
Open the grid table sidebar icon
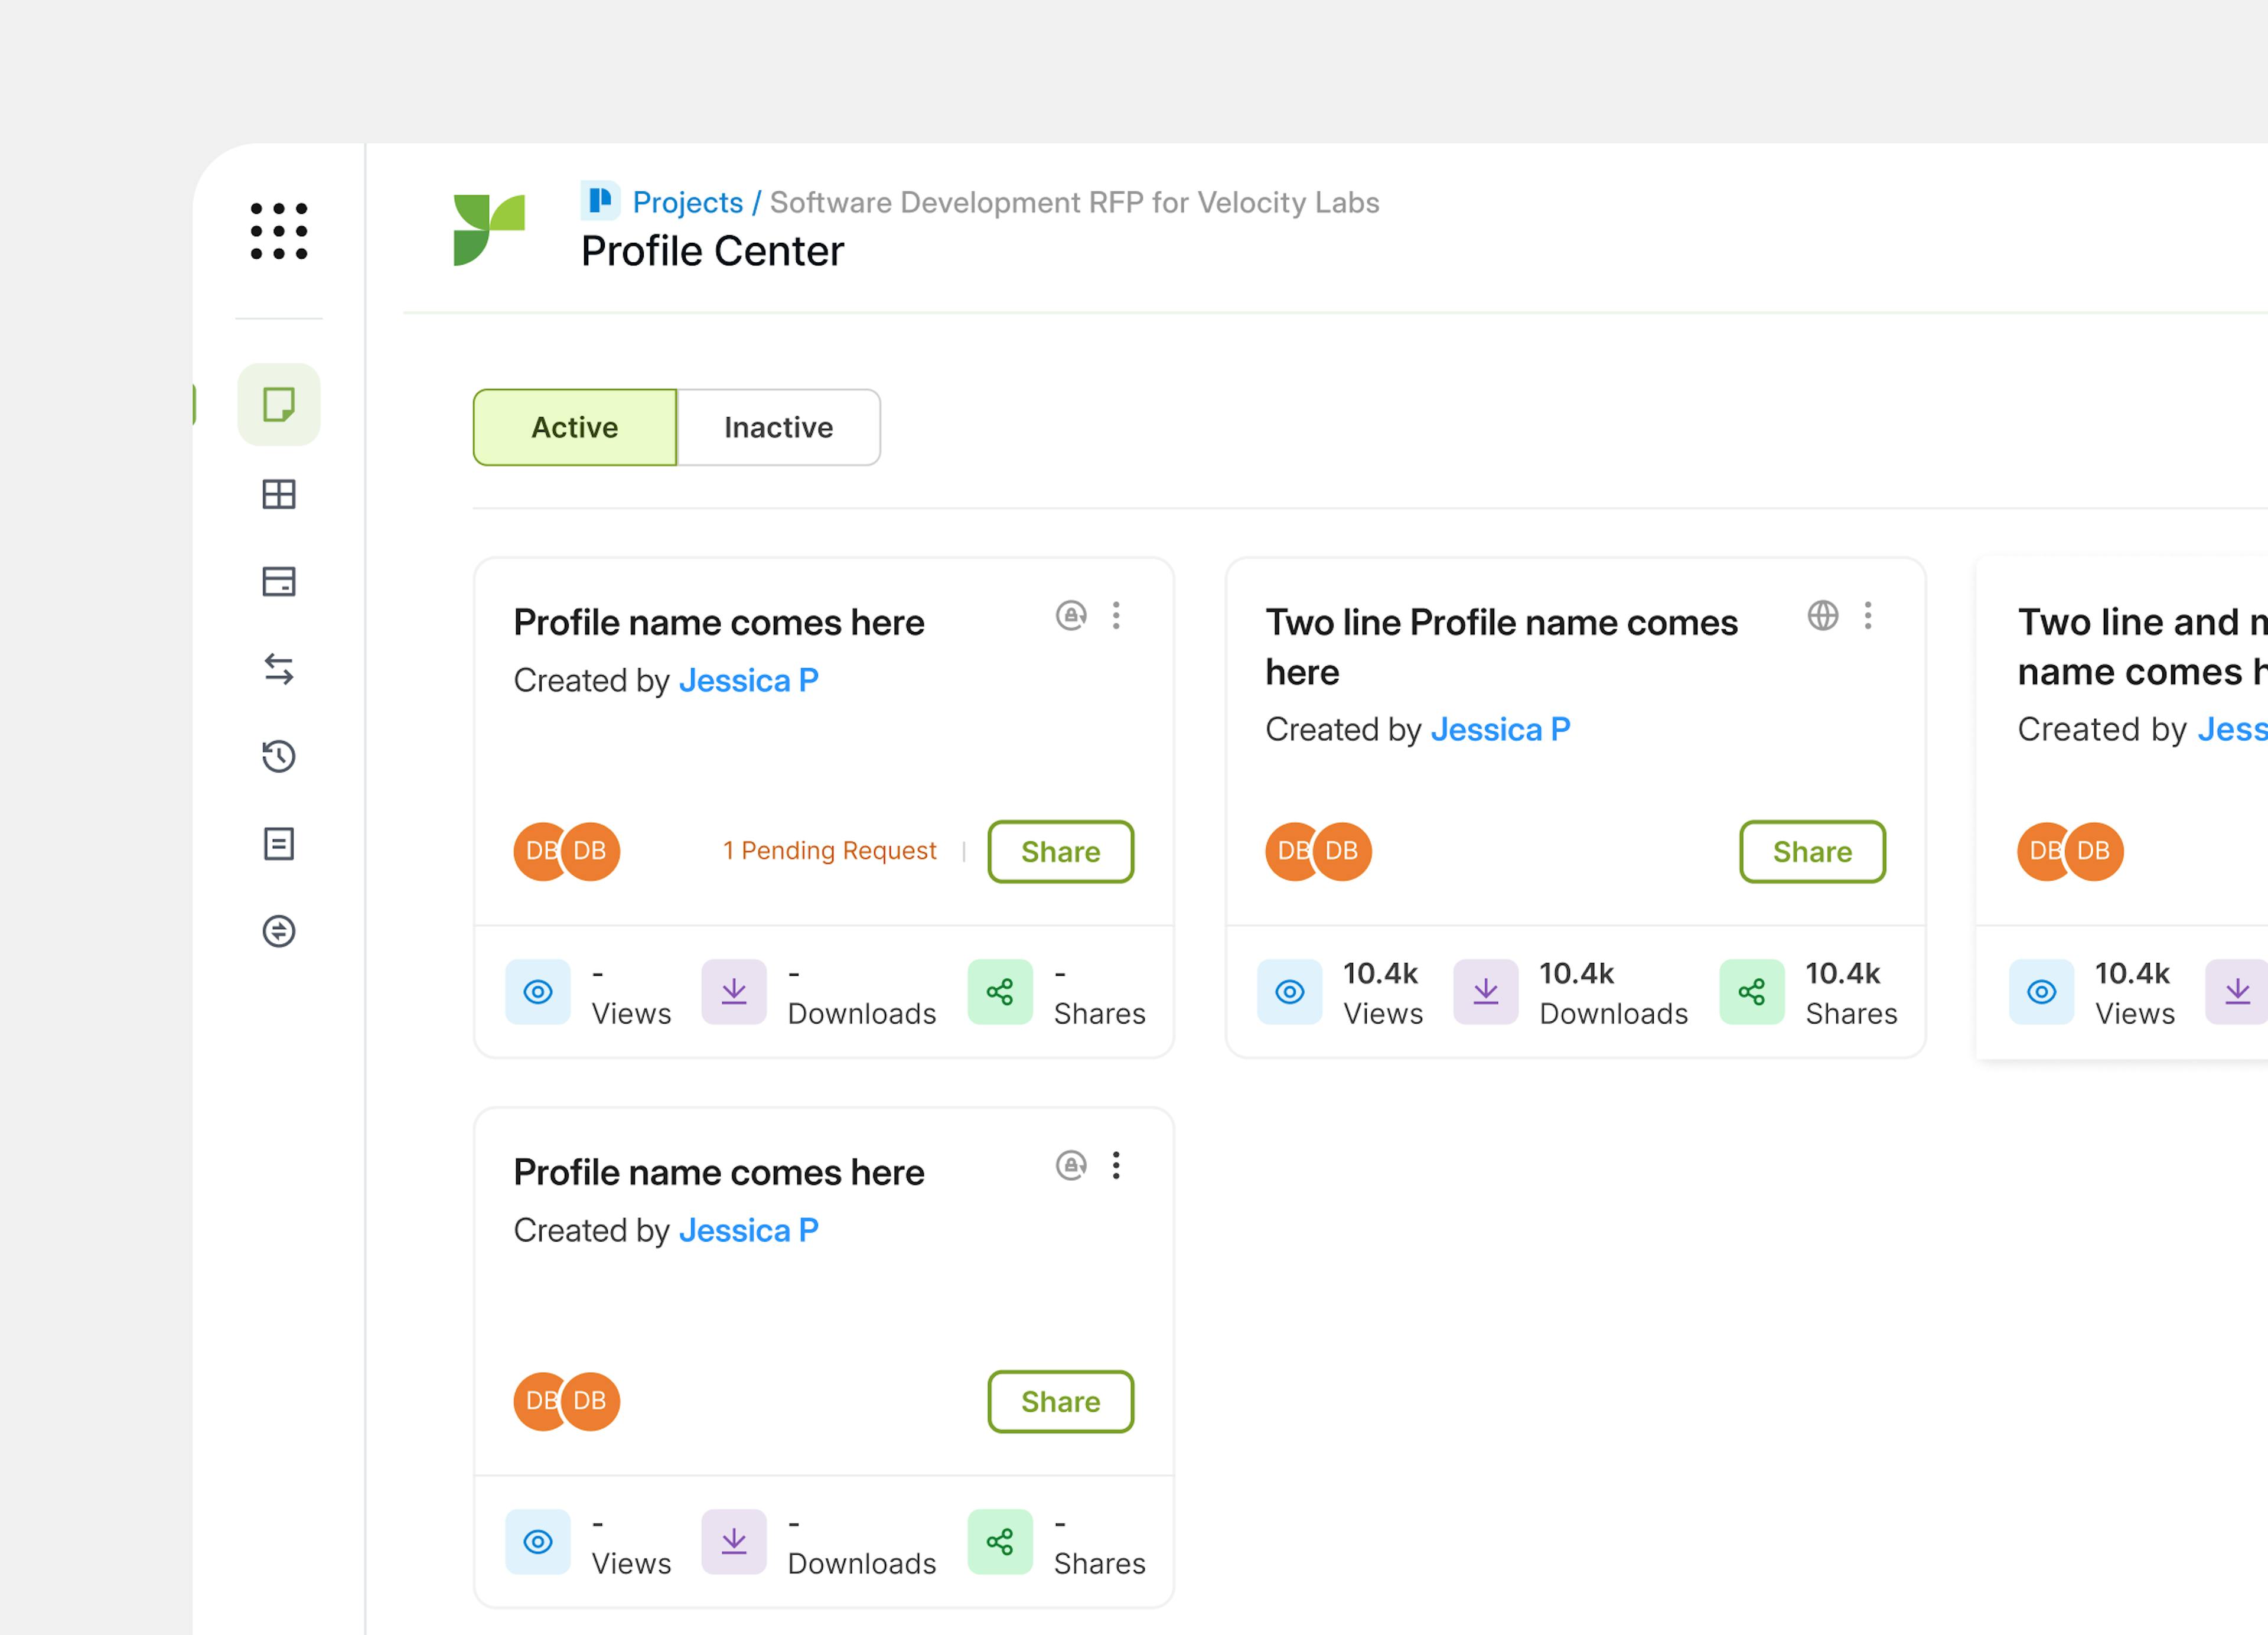tap(279, 494)
